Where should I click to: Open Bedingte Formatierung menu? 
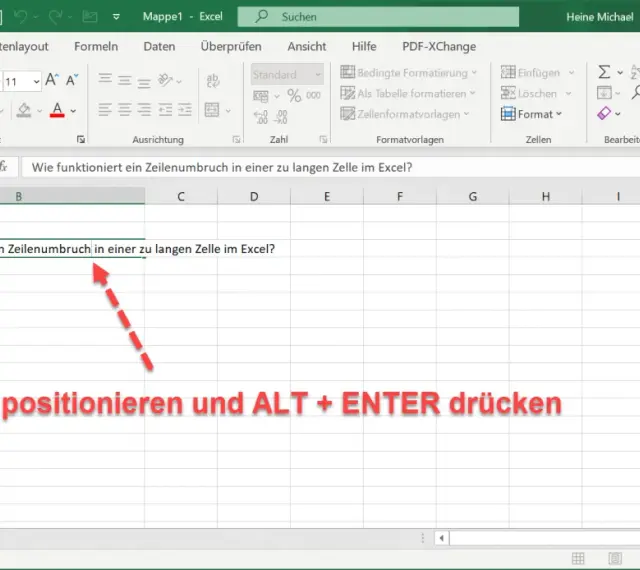(x=409, y=73)
